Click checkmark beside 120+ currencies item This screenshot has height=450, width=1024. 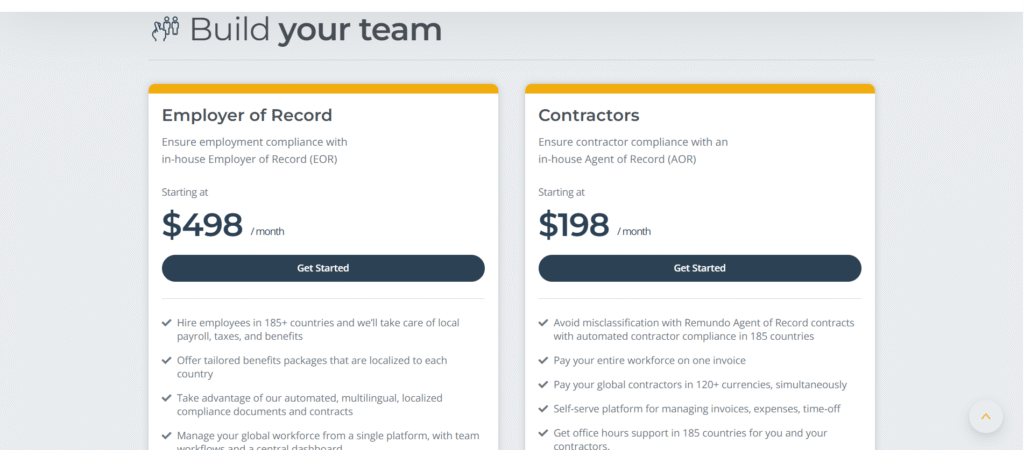coord(543,385)
